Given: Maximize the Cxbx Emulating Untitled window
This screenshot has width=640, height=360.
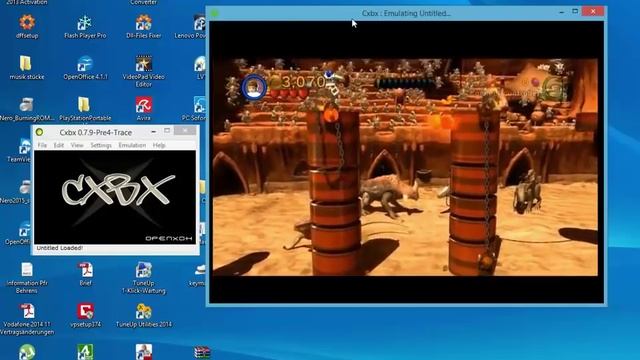Looking at the screenshot, I should click(x=575, y=11).
